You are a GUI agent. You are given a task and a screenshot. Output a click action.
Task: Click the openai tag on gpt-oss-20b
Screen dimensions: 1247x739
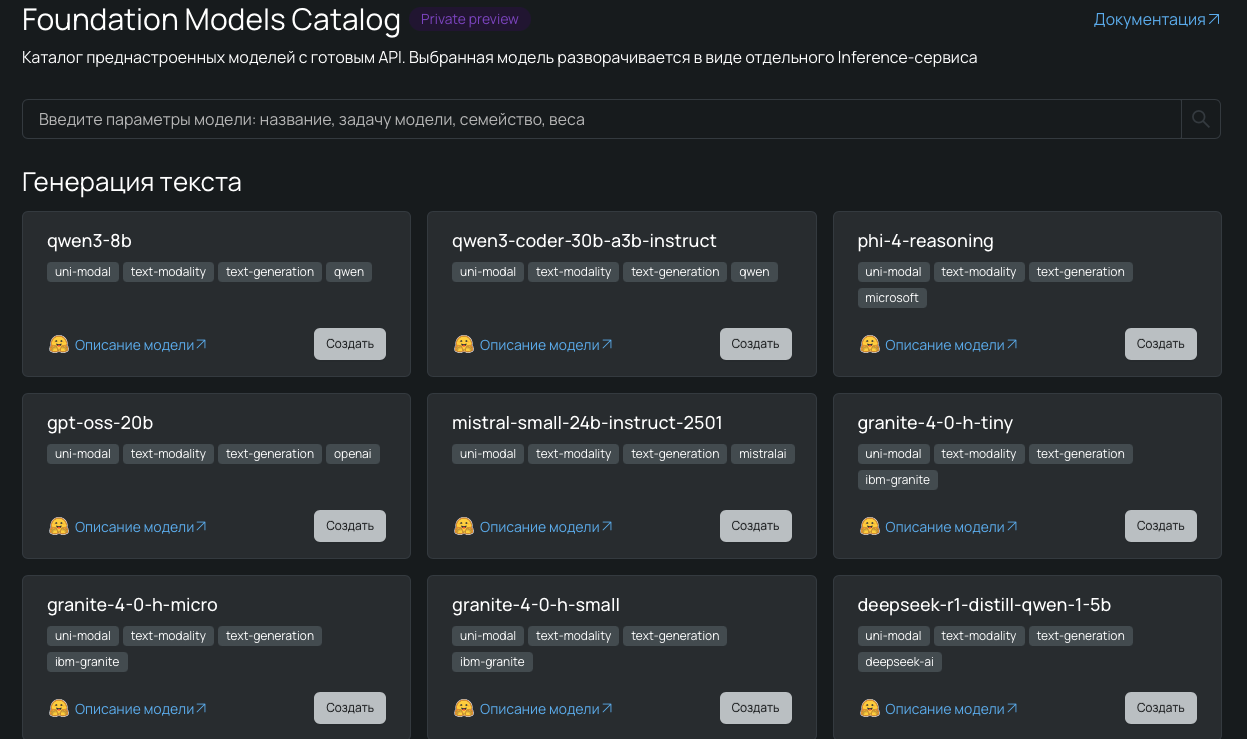click(353, 454)
